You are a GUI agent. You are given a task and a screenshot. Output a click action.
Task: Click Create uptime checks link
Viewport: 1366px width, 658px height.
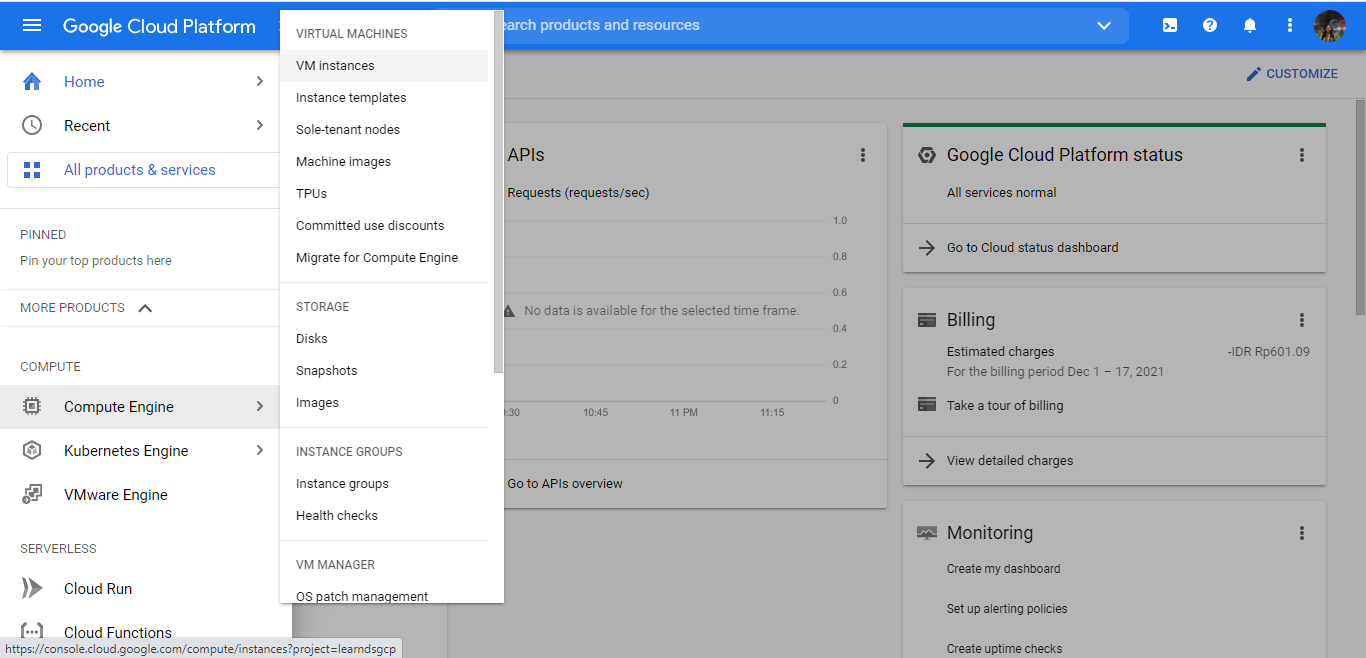1004,649
